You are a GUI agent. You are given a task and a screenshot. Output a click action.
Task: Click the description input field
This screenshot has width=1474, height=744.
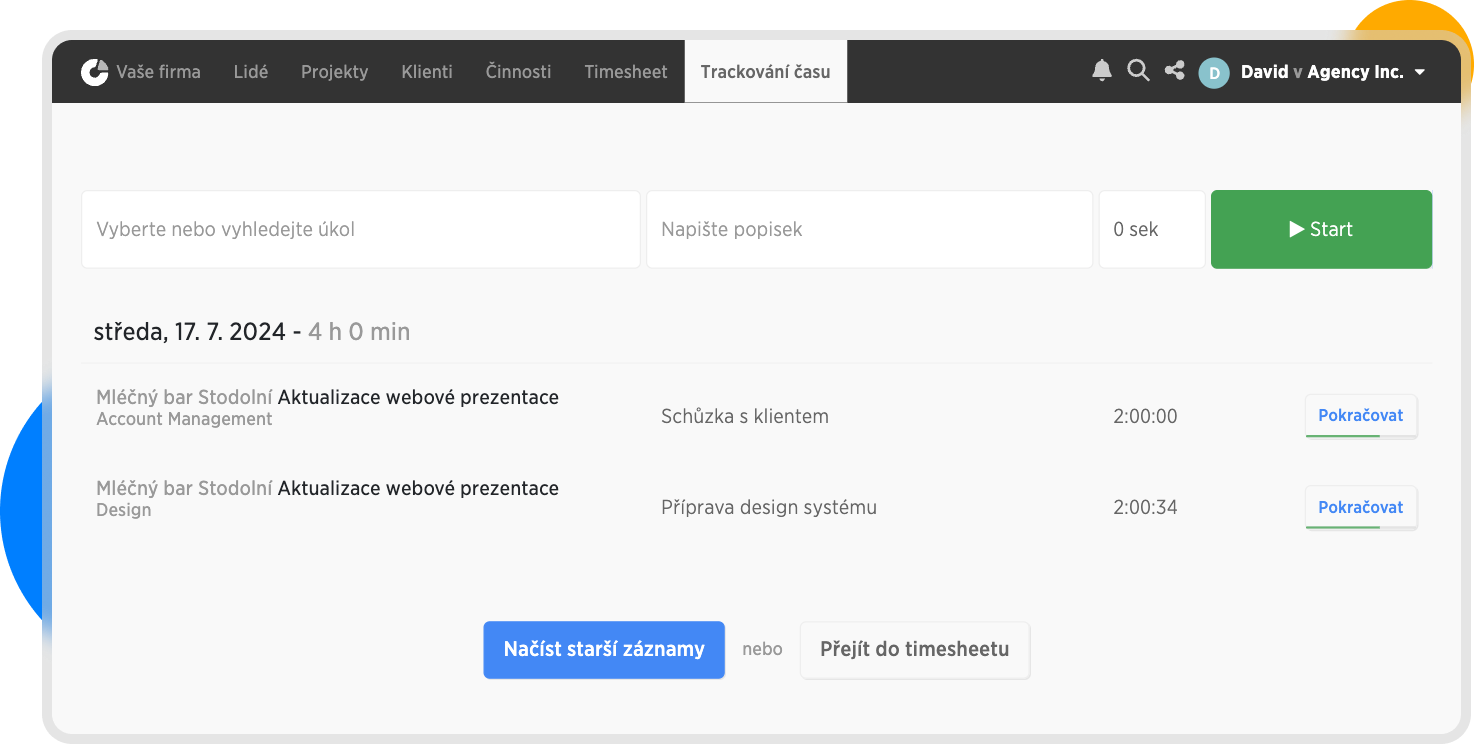click(x=868, y=229)
